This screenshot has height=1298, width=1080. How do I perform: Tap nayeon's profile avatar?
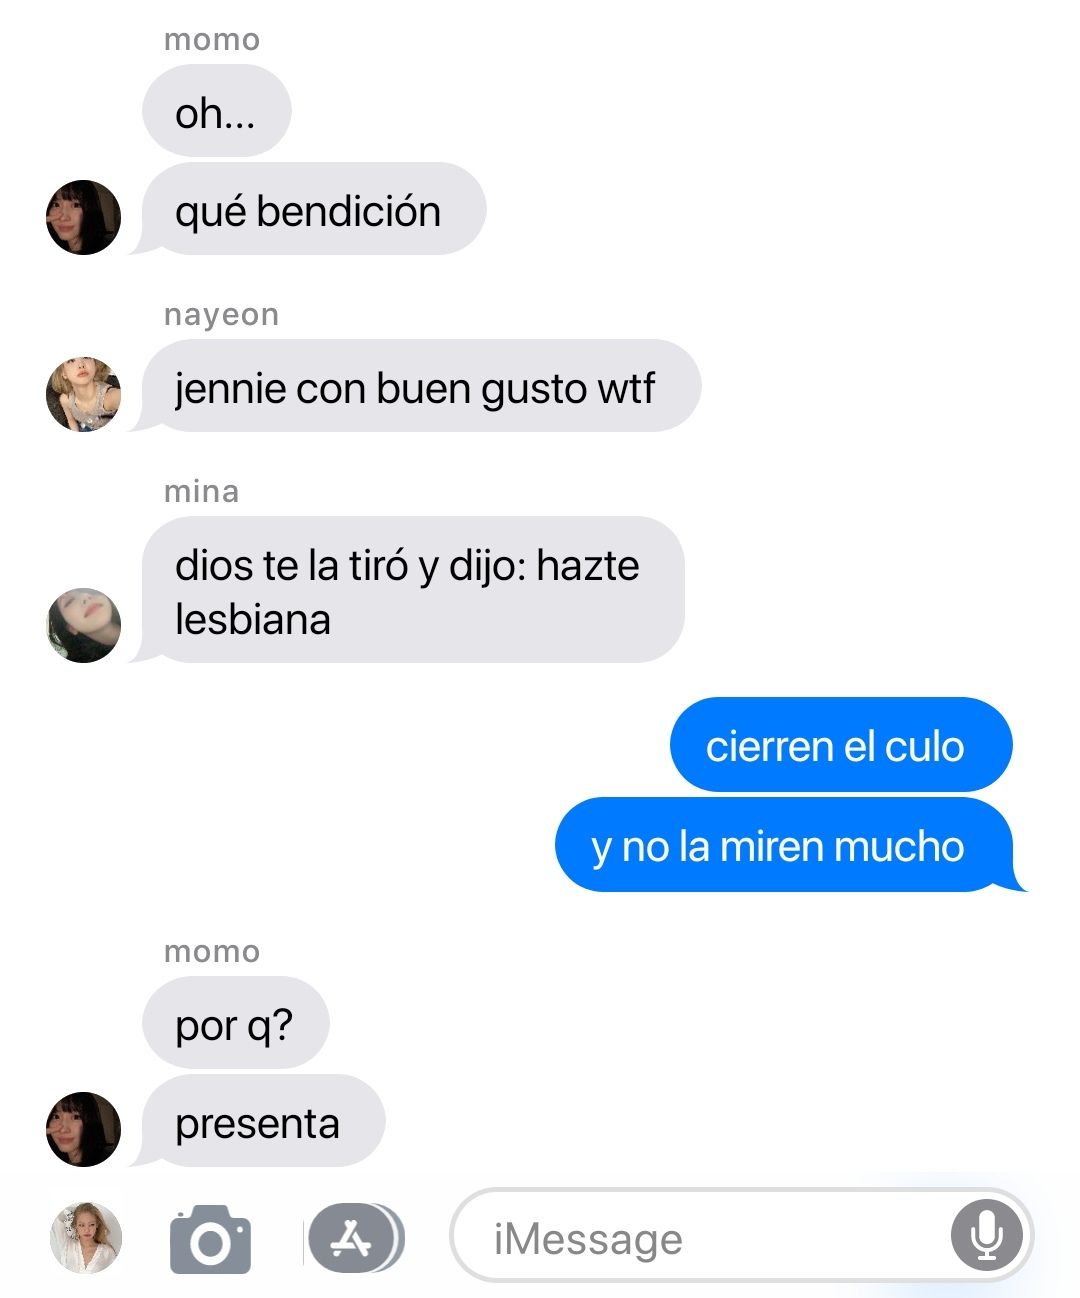click(84, 394)
